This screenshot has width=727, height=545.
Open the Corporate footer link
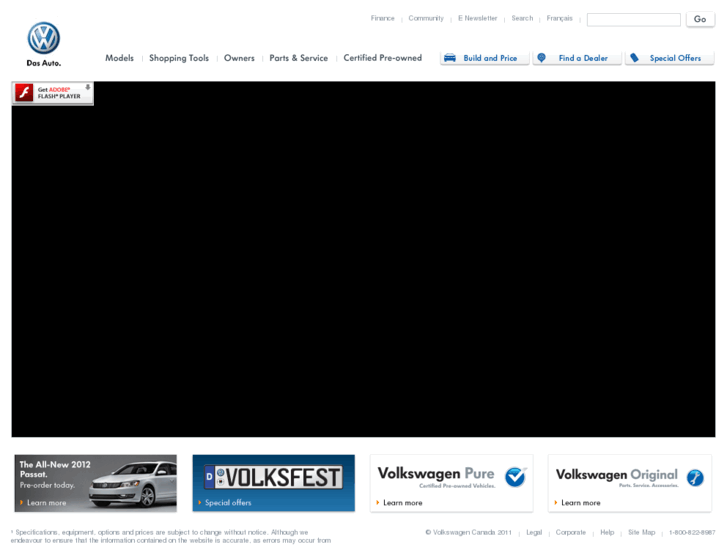(x=571, y=532)
